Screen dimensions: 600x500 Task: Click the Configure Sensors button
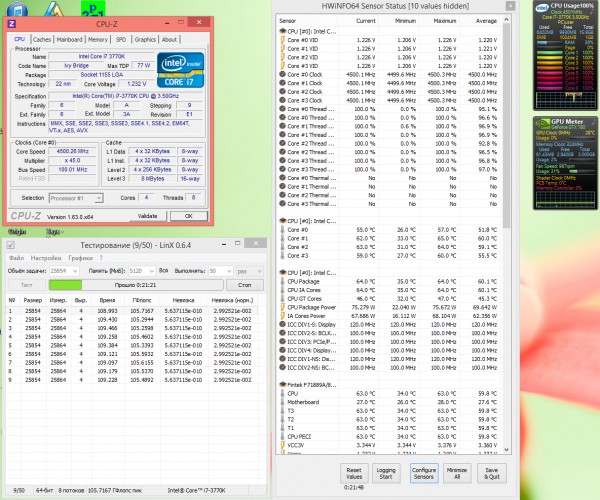pos(424,473)
